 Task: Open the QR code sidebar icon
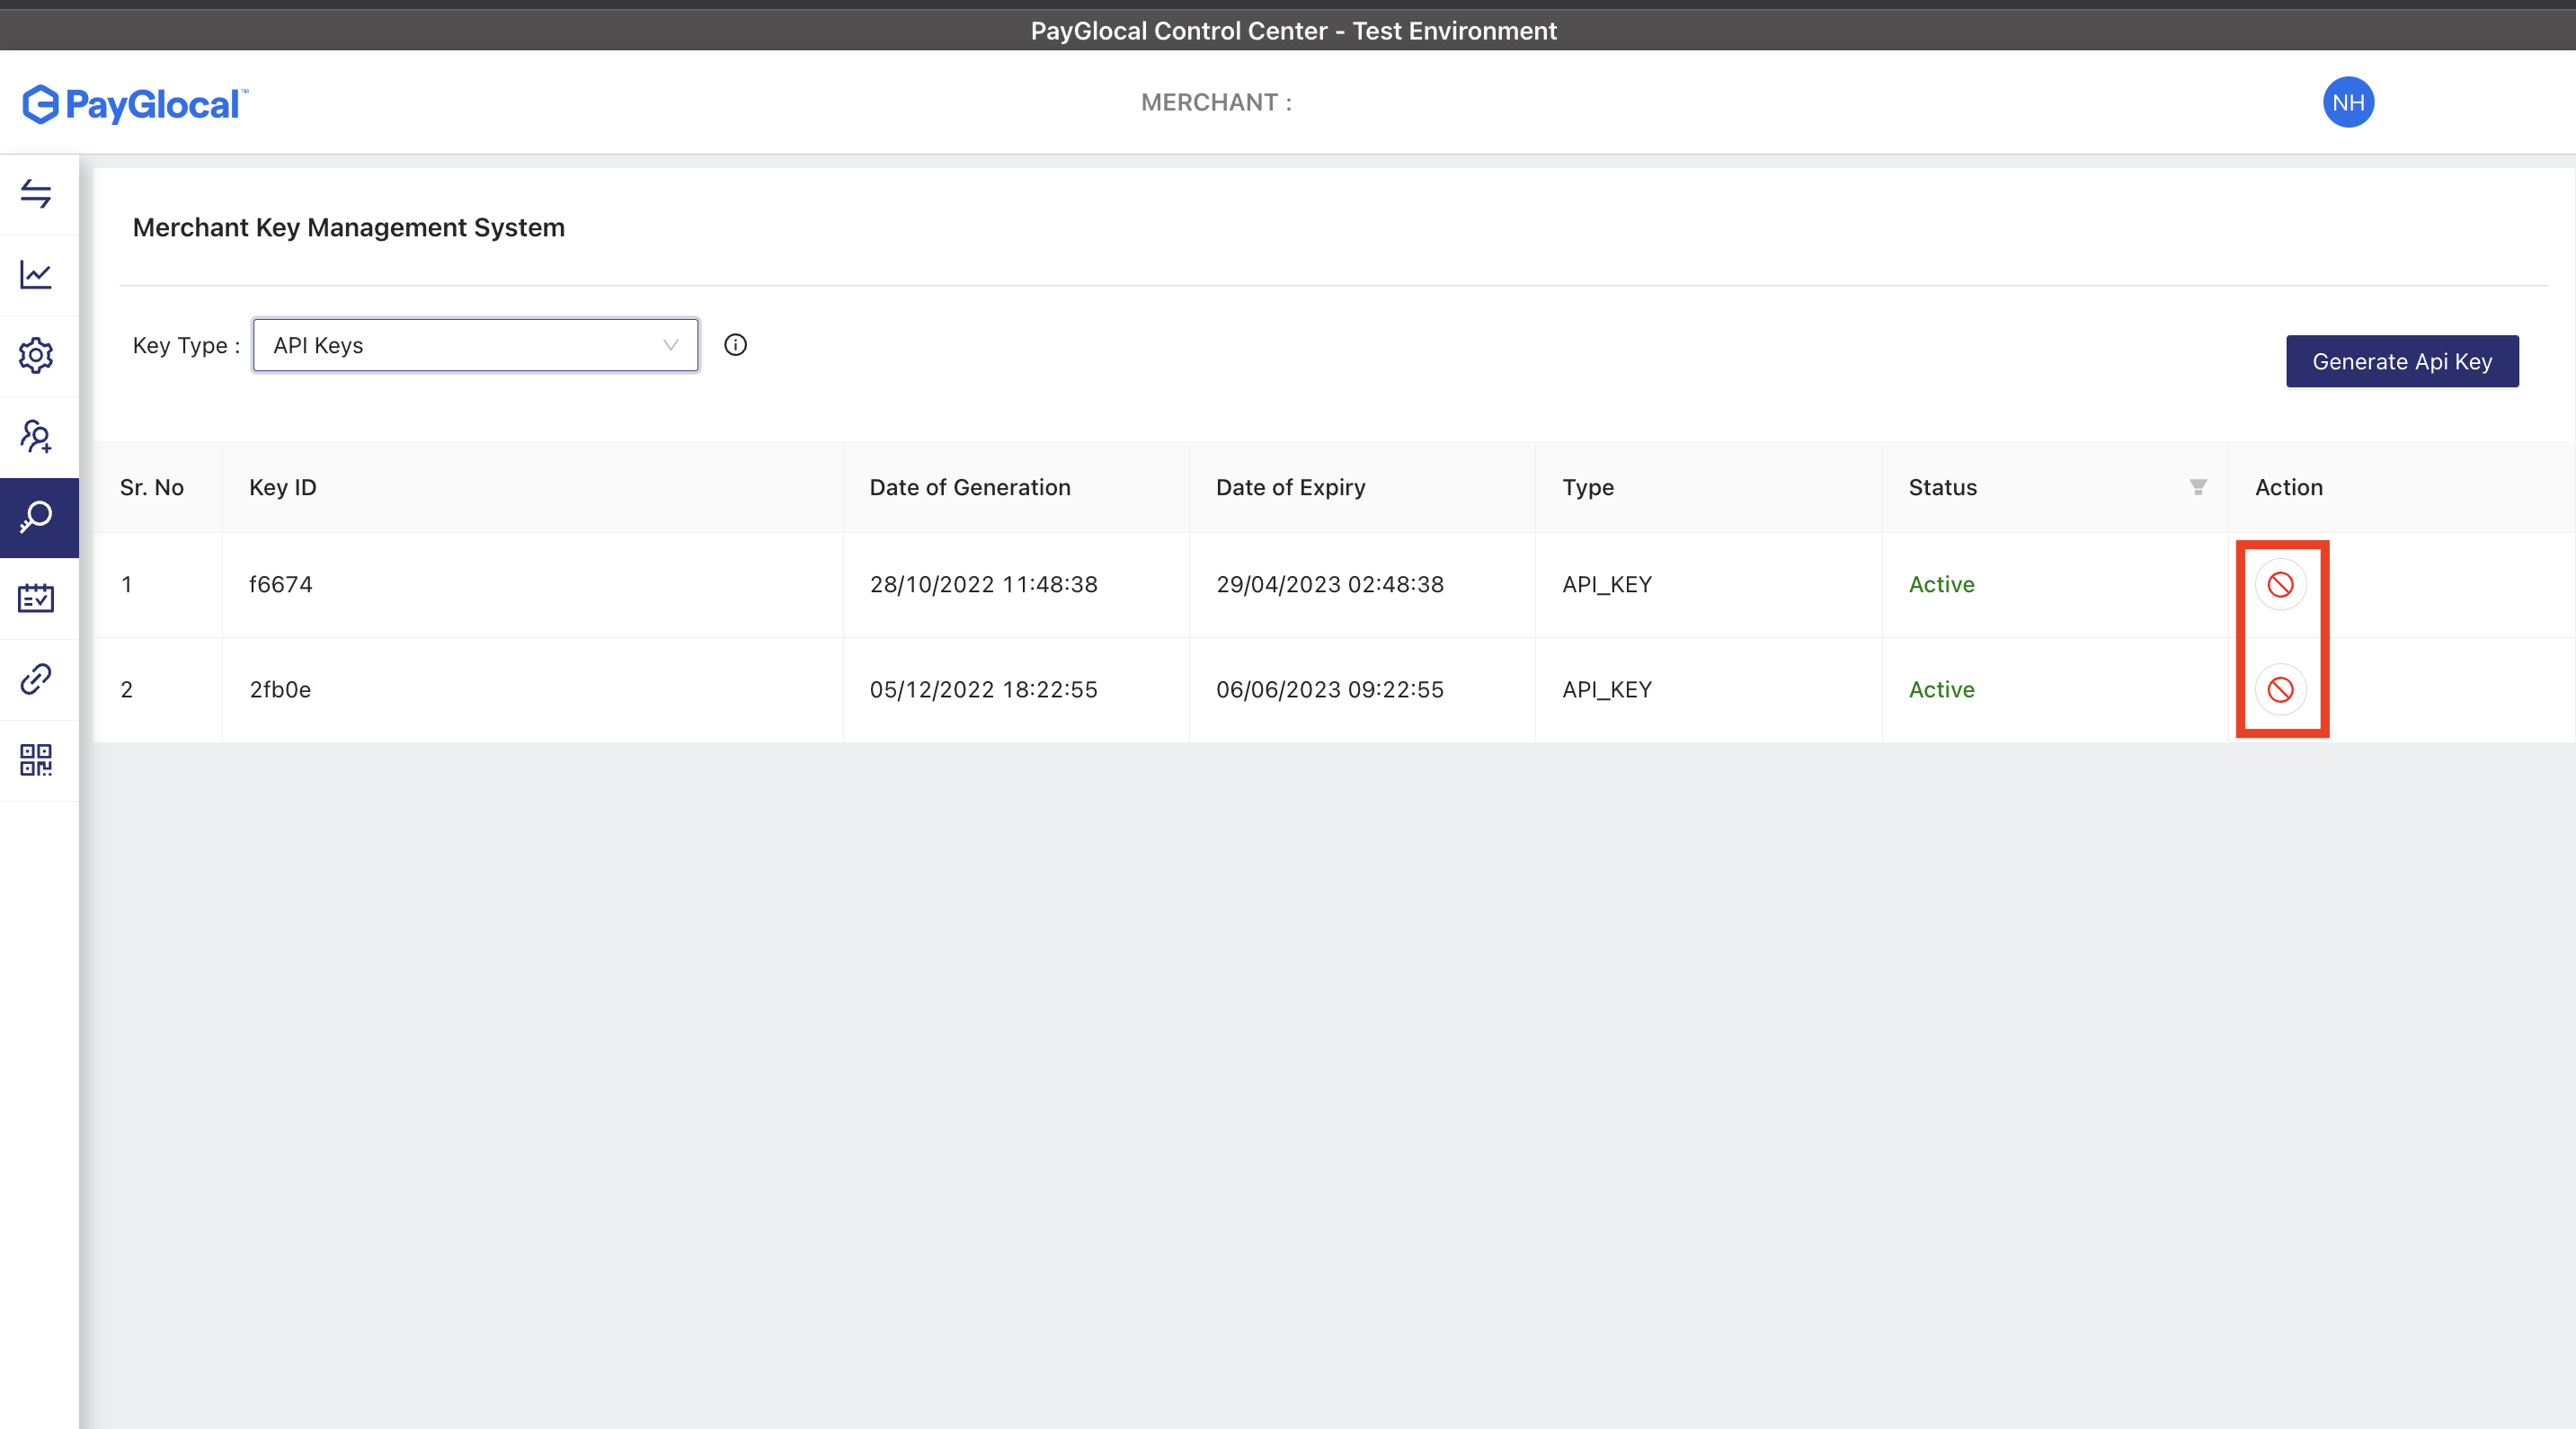[x=36, y=760]
